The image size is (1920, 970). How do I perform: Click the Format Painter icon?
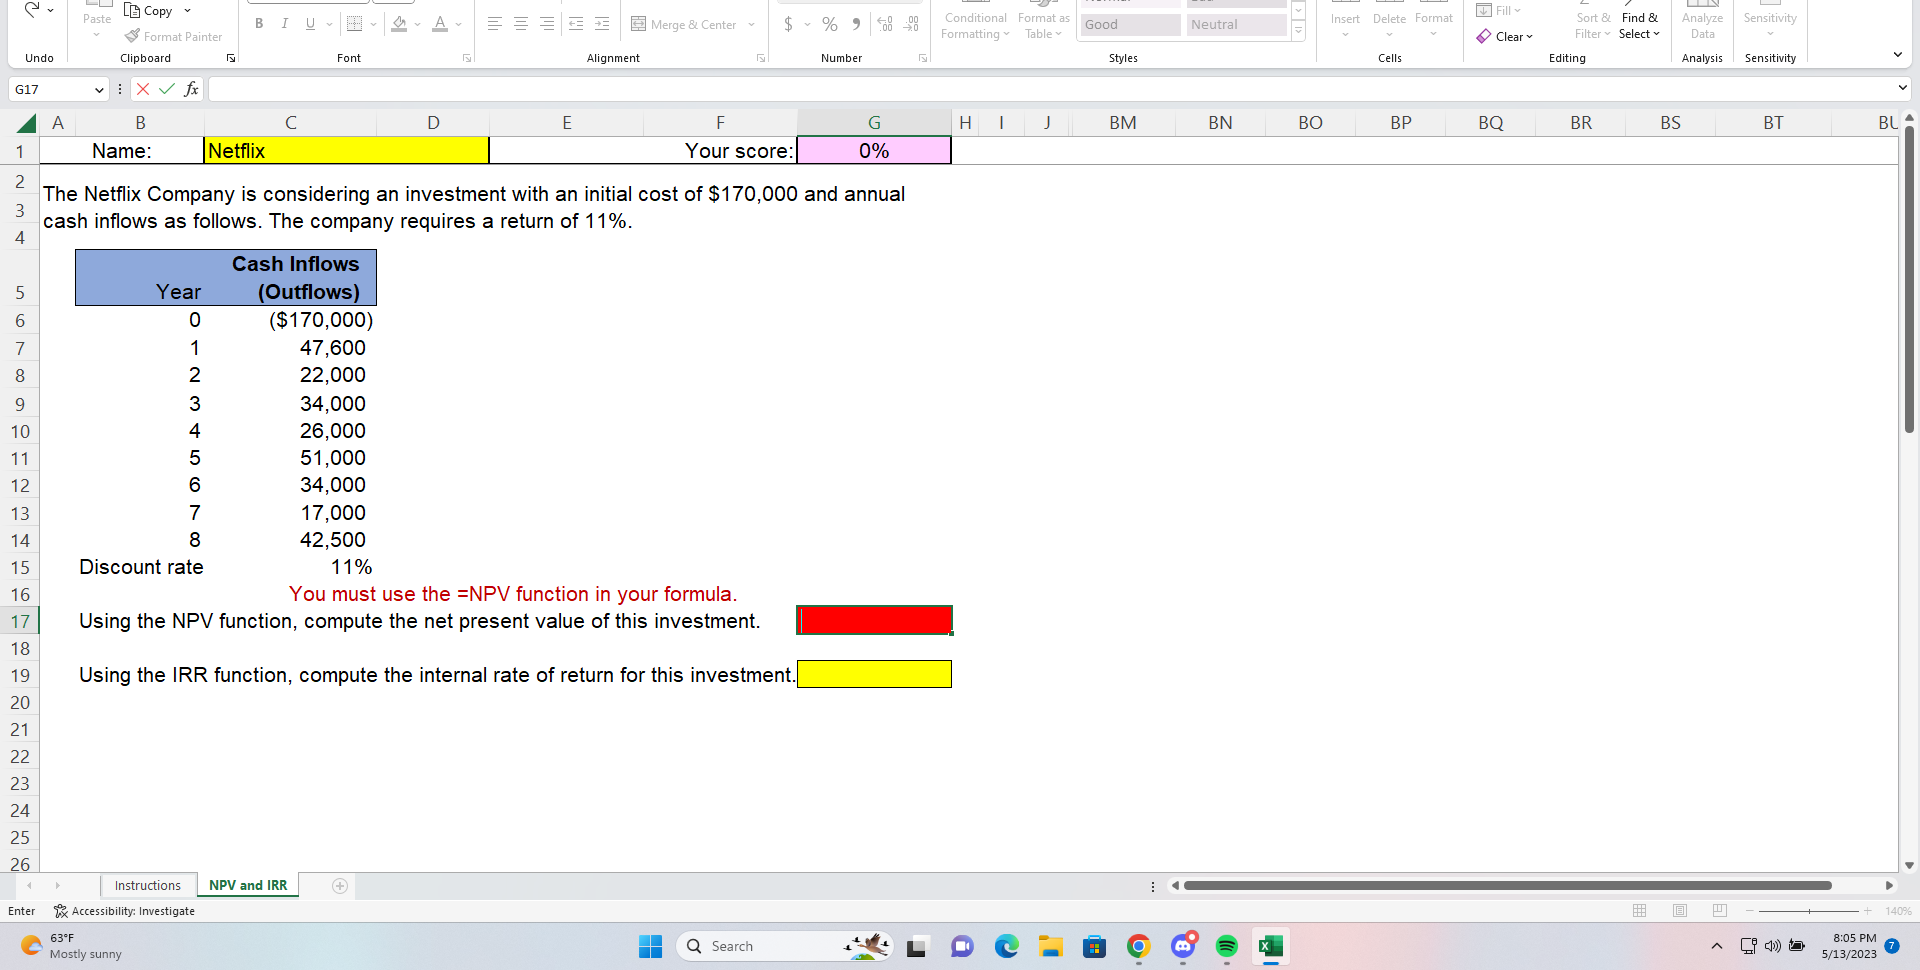point(131,36)
